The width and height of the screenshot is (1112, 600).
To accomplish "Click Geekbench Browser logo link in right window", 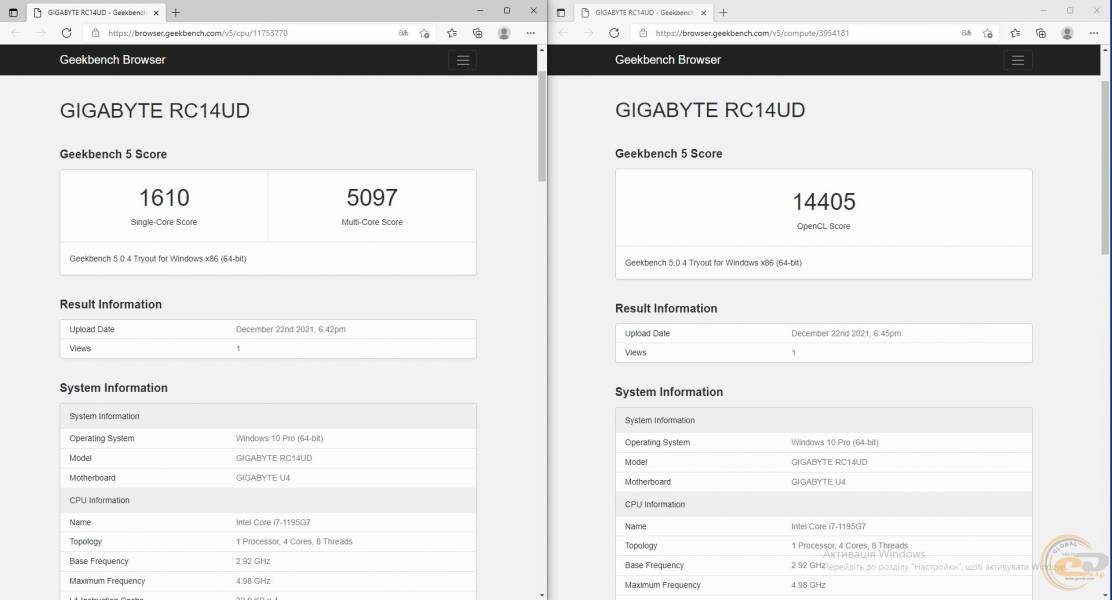I will [x=667, y=60].
